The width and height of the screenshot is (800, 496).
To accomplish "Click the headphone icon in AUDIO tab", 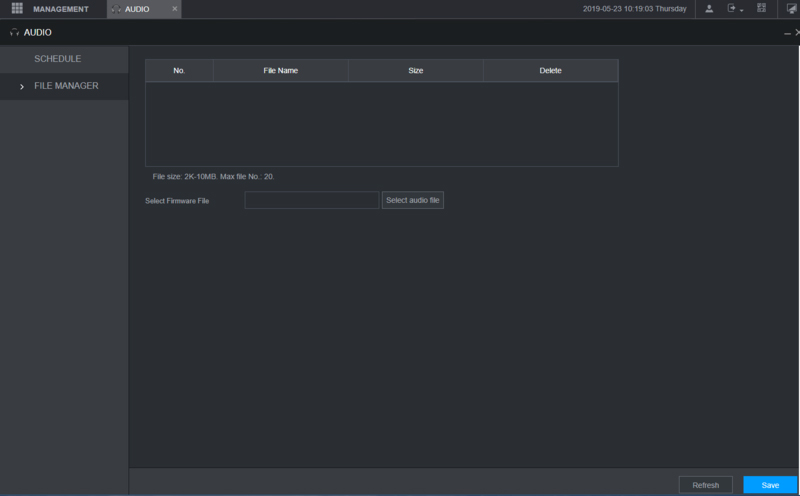I will point(117,9).
